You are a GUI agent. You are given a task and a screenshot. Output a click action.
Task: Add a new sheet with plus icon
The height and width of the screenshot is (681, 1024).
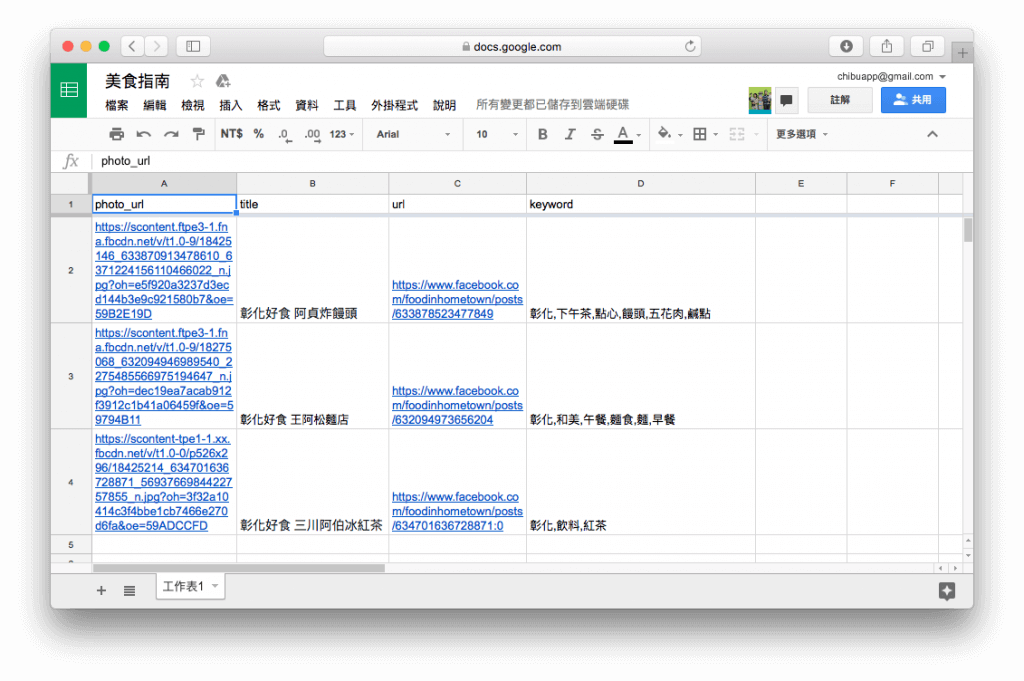101,591
